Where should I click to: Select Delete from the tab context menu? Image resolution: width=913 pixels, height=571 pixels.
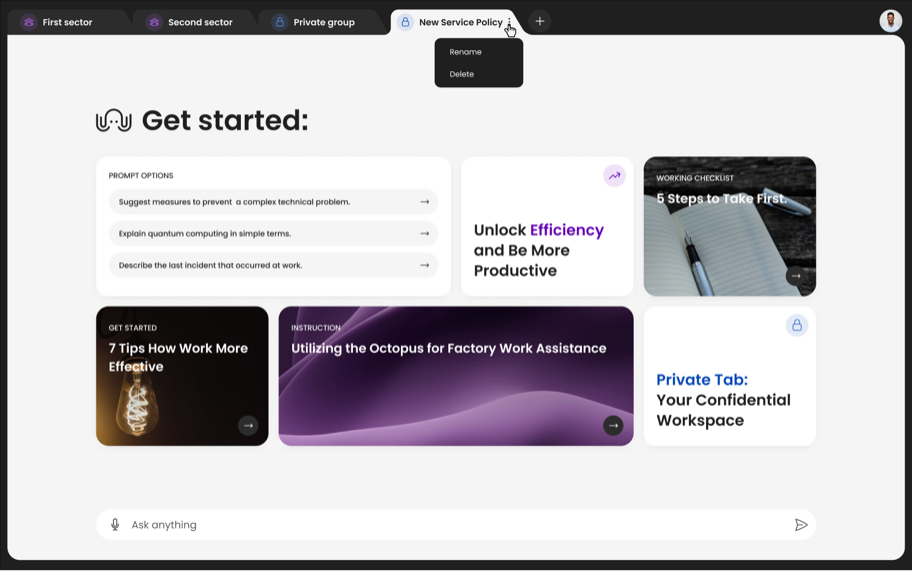[462, 74]
